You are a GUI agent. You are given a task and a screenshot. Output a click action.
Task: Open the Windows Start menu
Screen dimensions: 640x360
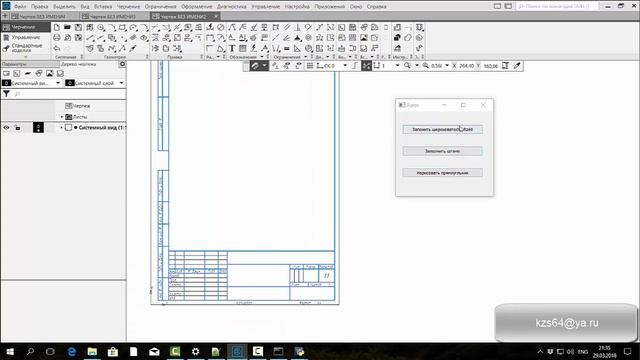click(10, 351)
